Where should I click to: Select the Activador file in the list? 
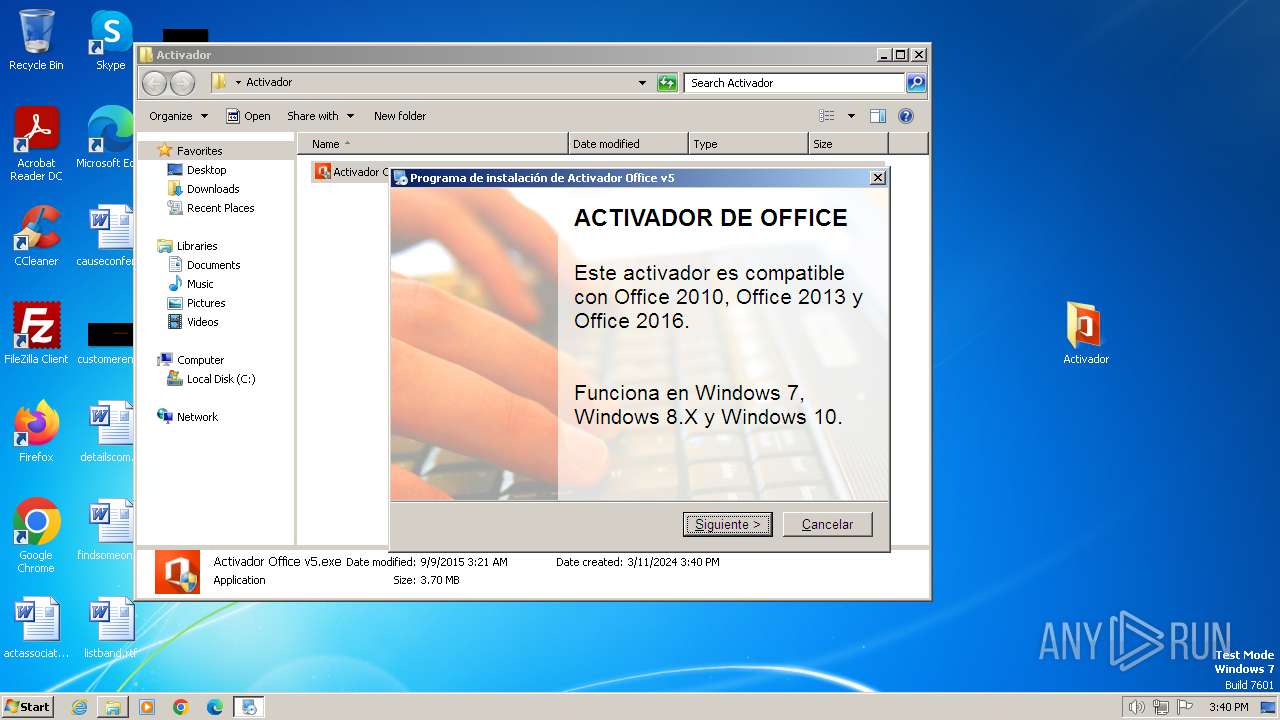352,172
